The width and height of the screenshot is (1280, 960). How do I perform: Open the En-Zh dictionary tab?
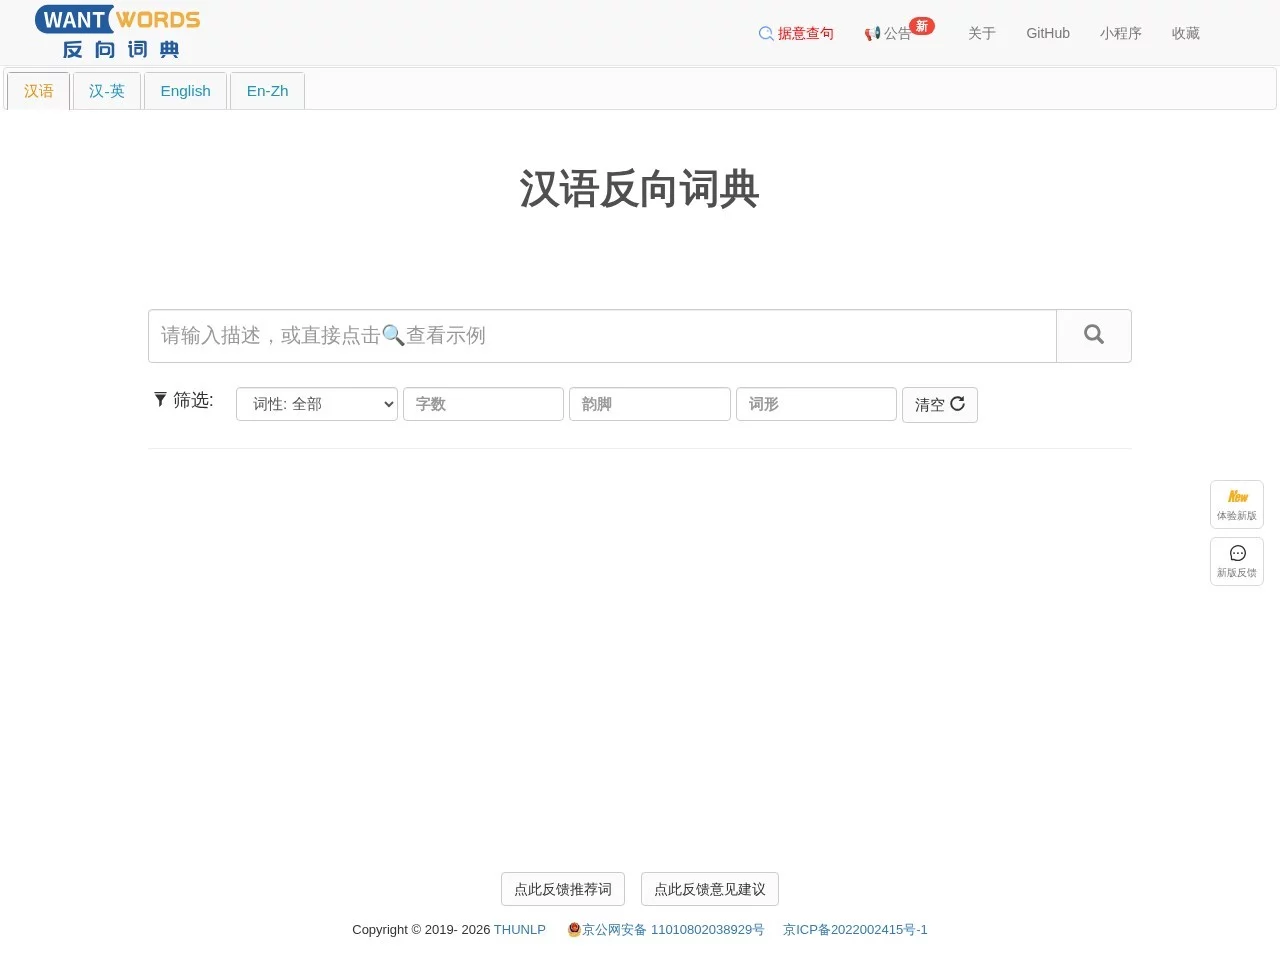(x=267, y=90)
